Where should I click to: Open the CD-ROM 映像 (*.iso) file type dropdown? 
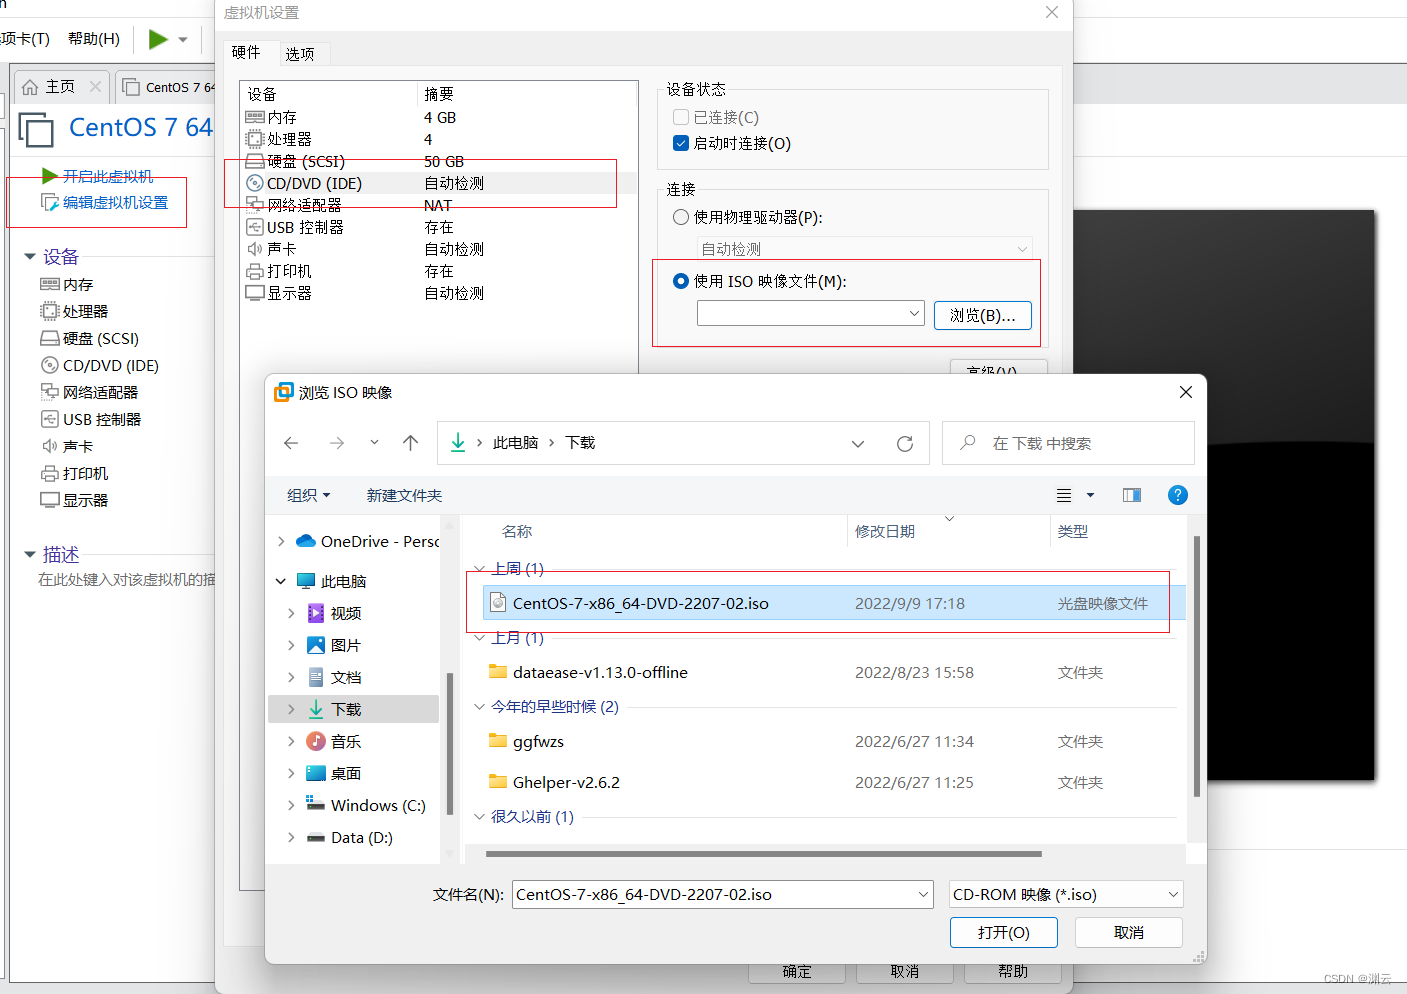1066,894
